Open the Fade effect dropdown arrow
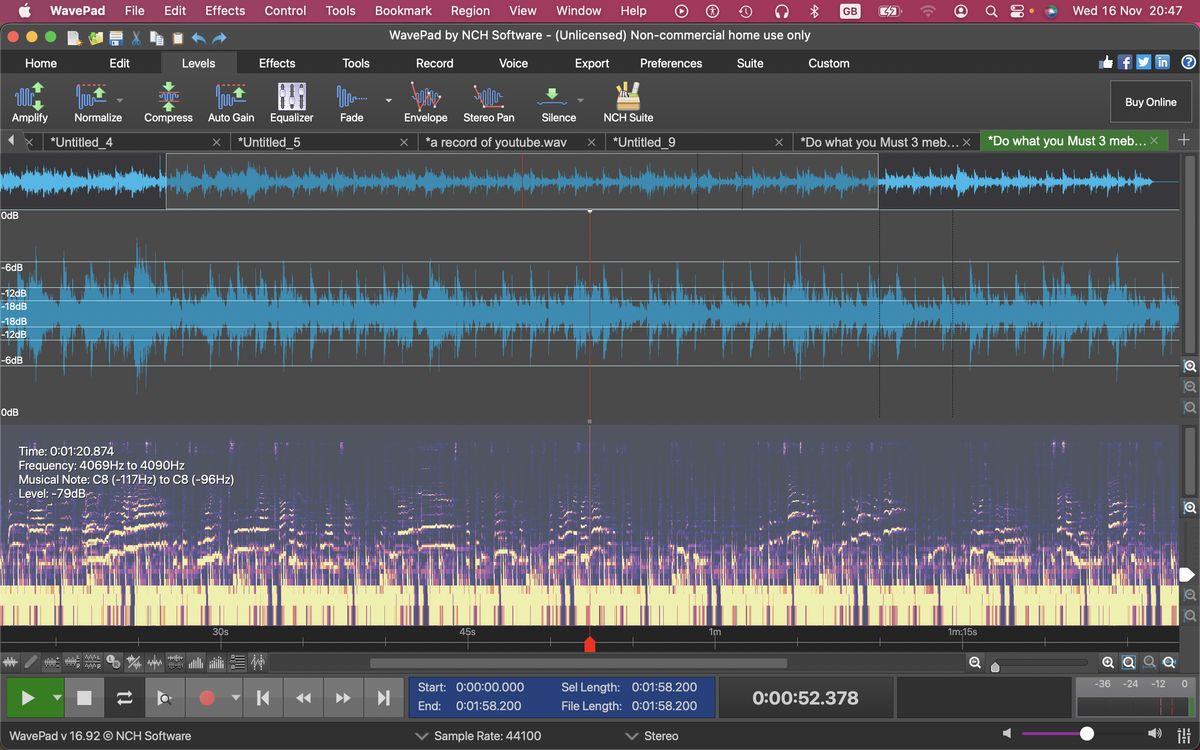Screen dimensions: 1200x750 coord(388,100)
